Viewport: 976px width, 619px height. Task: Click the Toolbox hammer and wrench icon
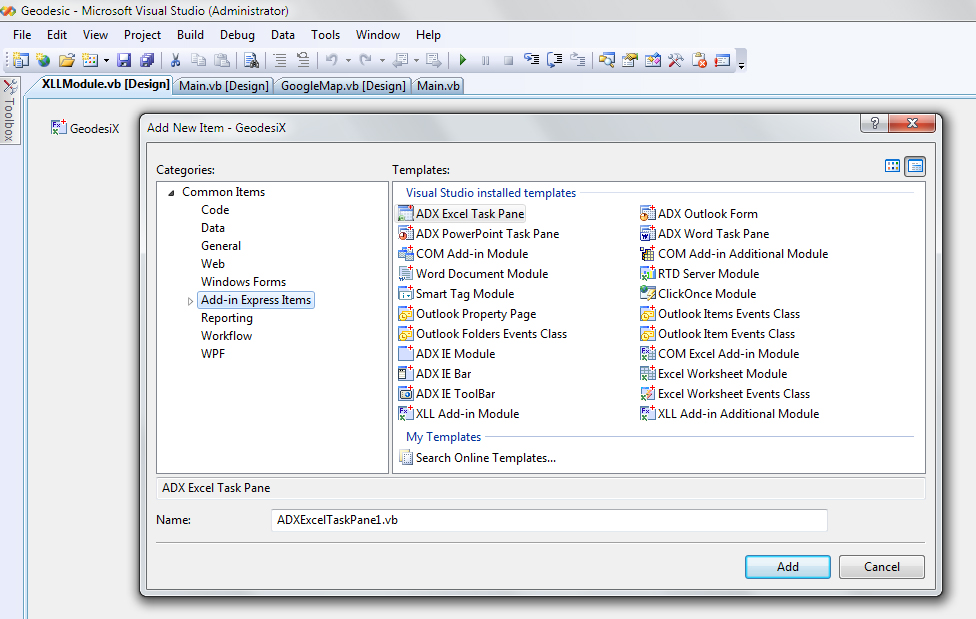pos(676,60)
